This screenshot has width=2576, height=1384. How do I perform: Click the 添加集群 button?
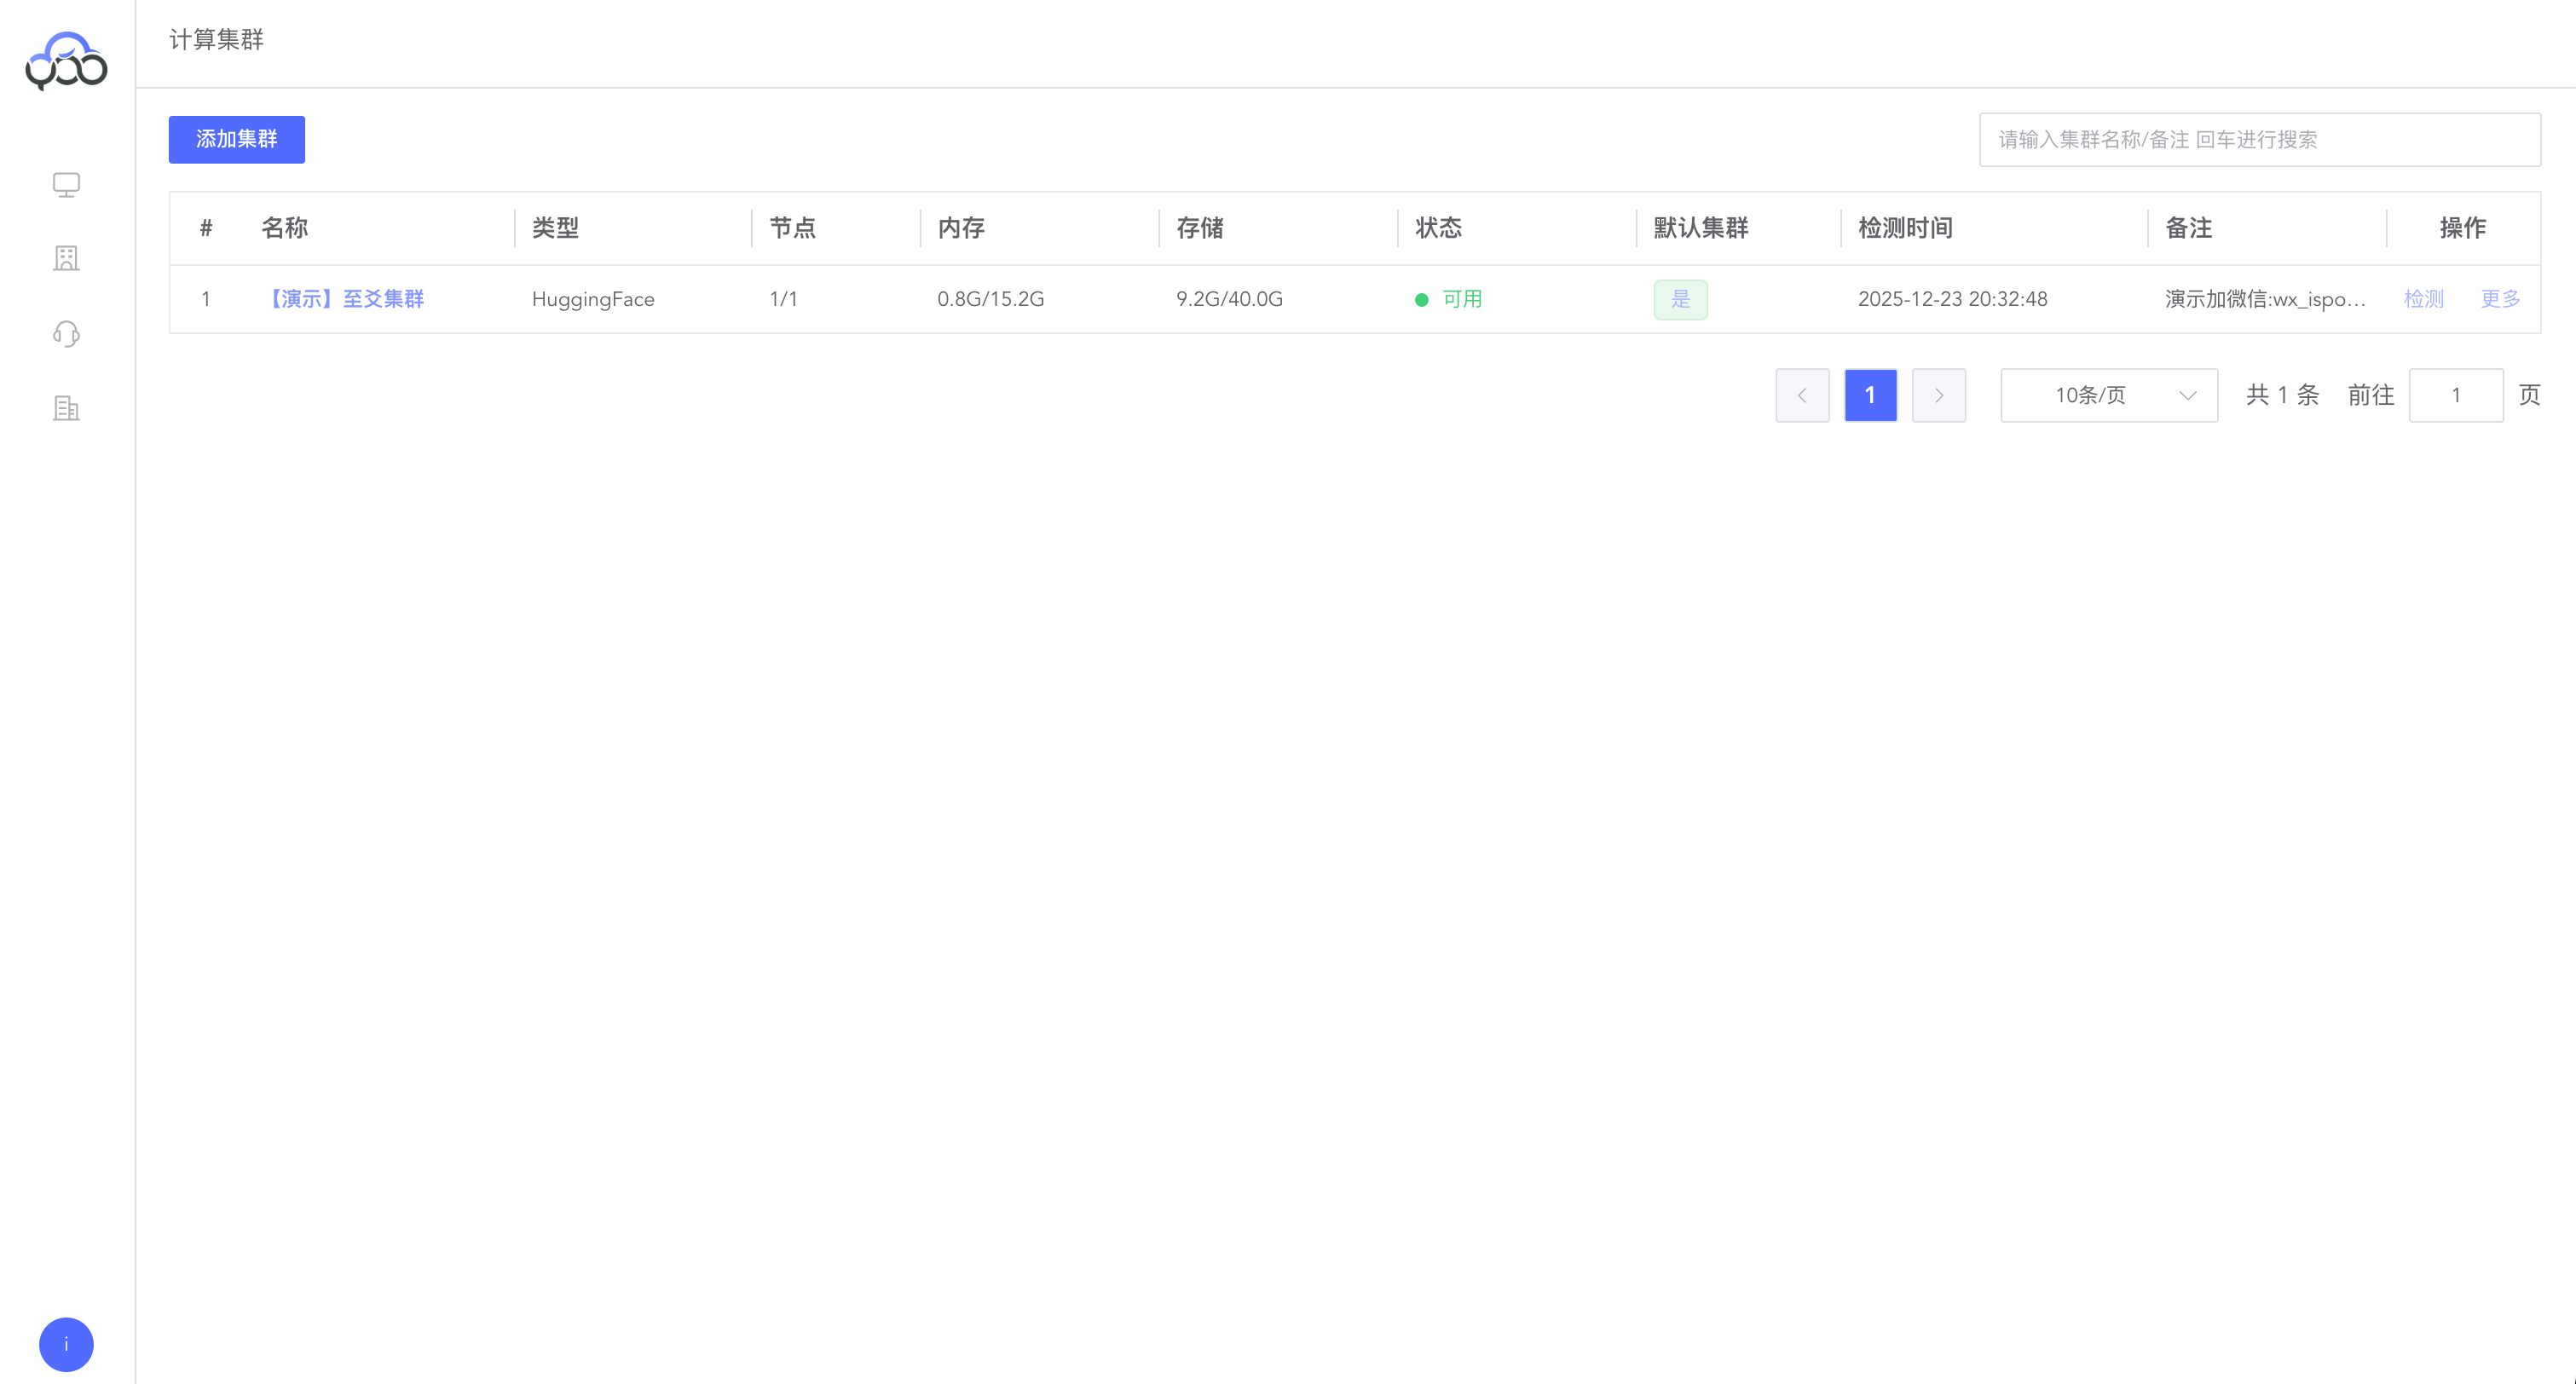click(236, 139)
